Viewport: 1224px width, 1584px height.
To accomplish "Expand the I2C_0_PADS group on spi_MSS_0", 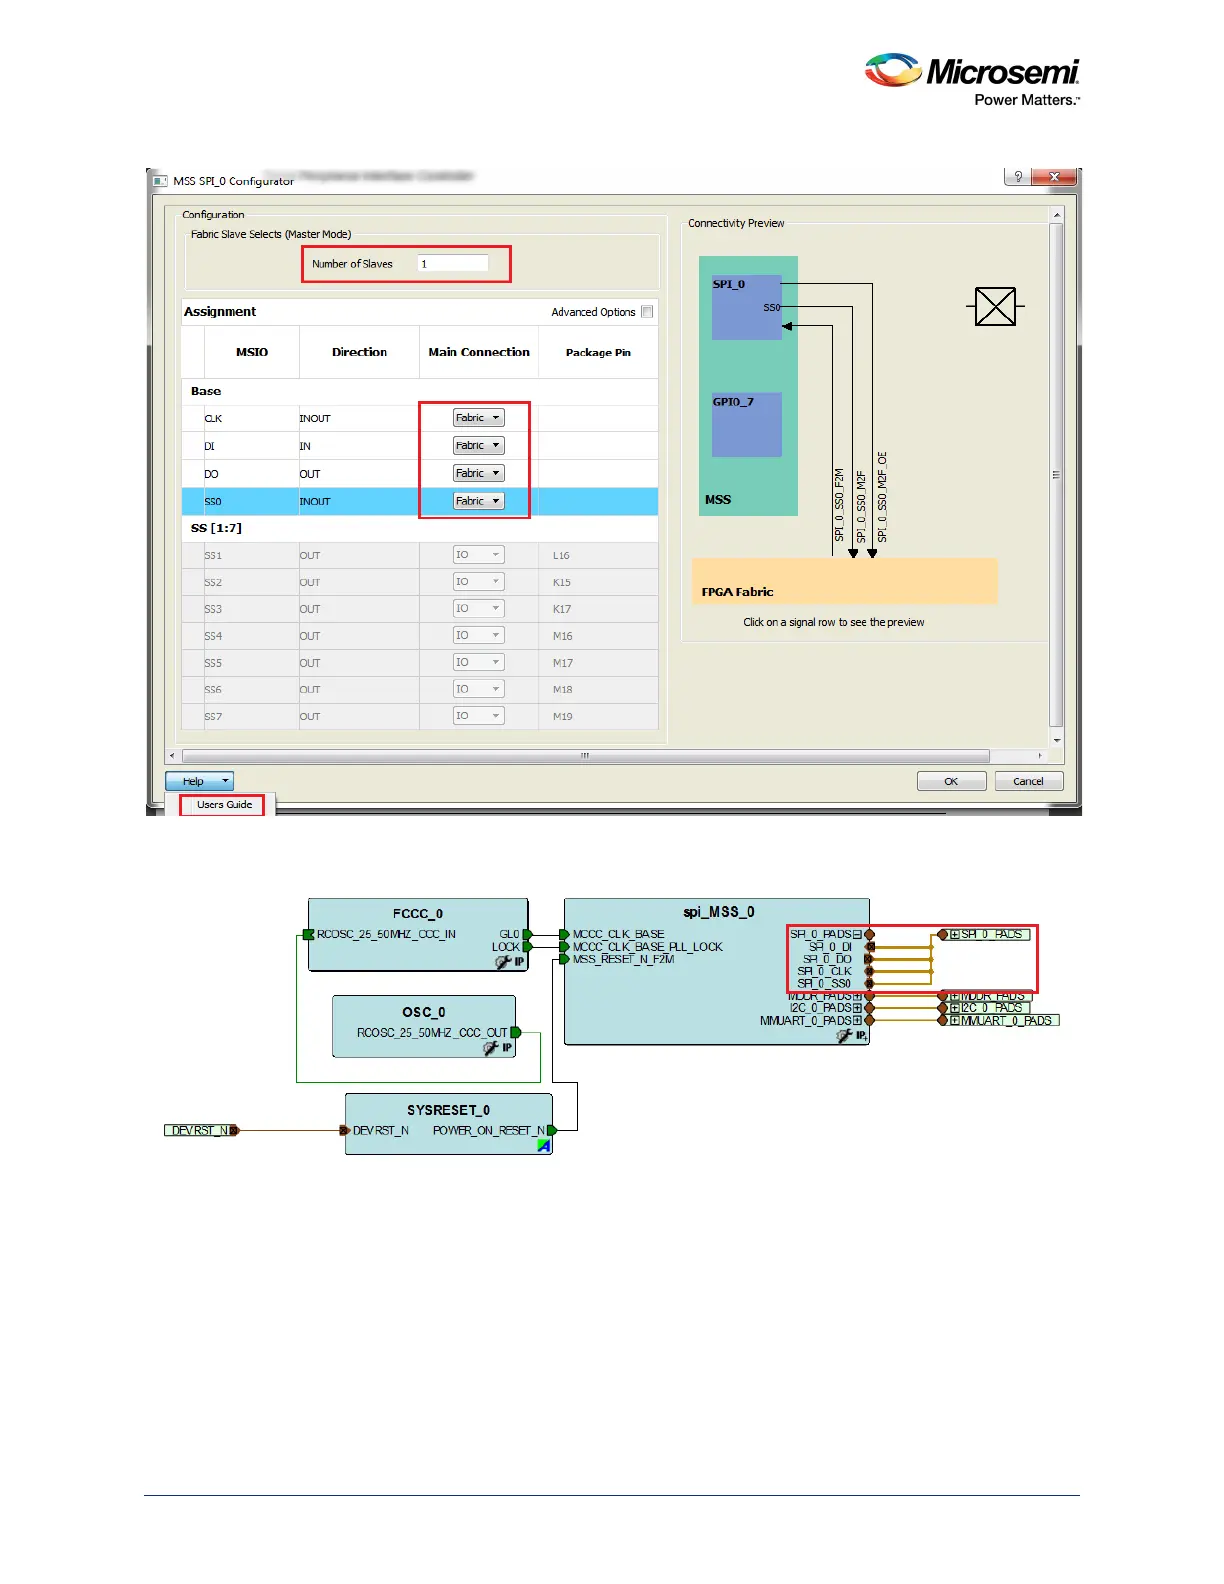I will tap(857, 1008).
